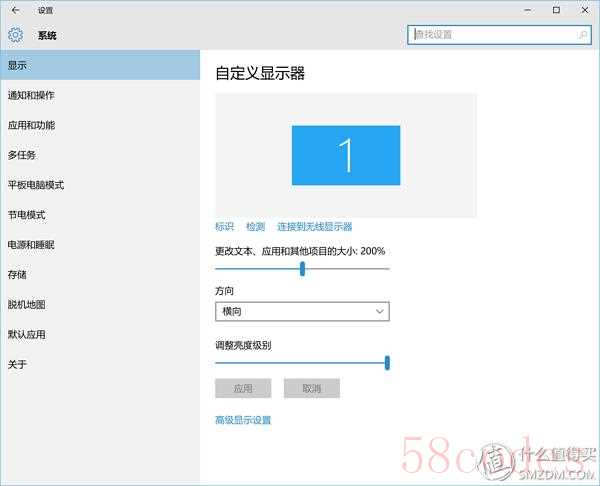Click the back arrow icon
The width and height of the screenshot is (600, 486).
15,10
